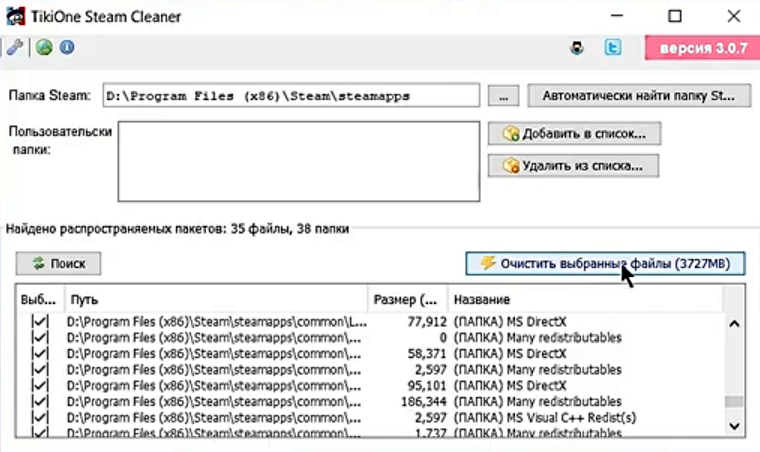The image size is (760, 452).
Task: Minimize the TikiOne Steam Cleaner window
Action: [617, 16]
